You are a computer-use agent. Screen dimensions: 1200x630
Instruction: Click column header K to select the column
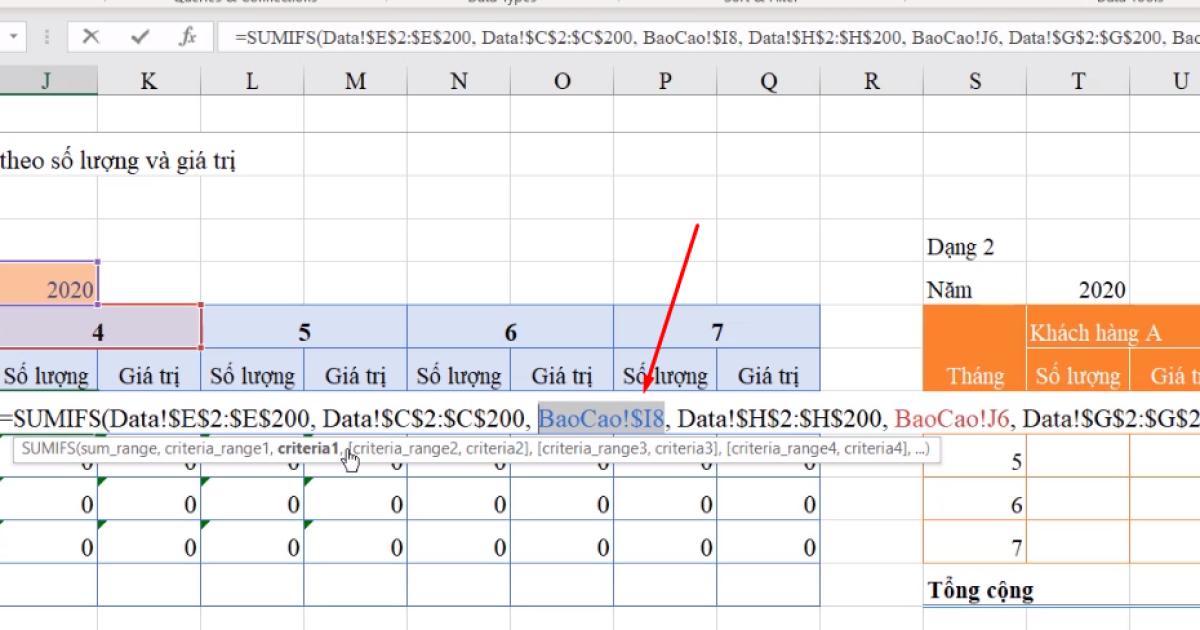pyautogui.click(x=148, y=79)
